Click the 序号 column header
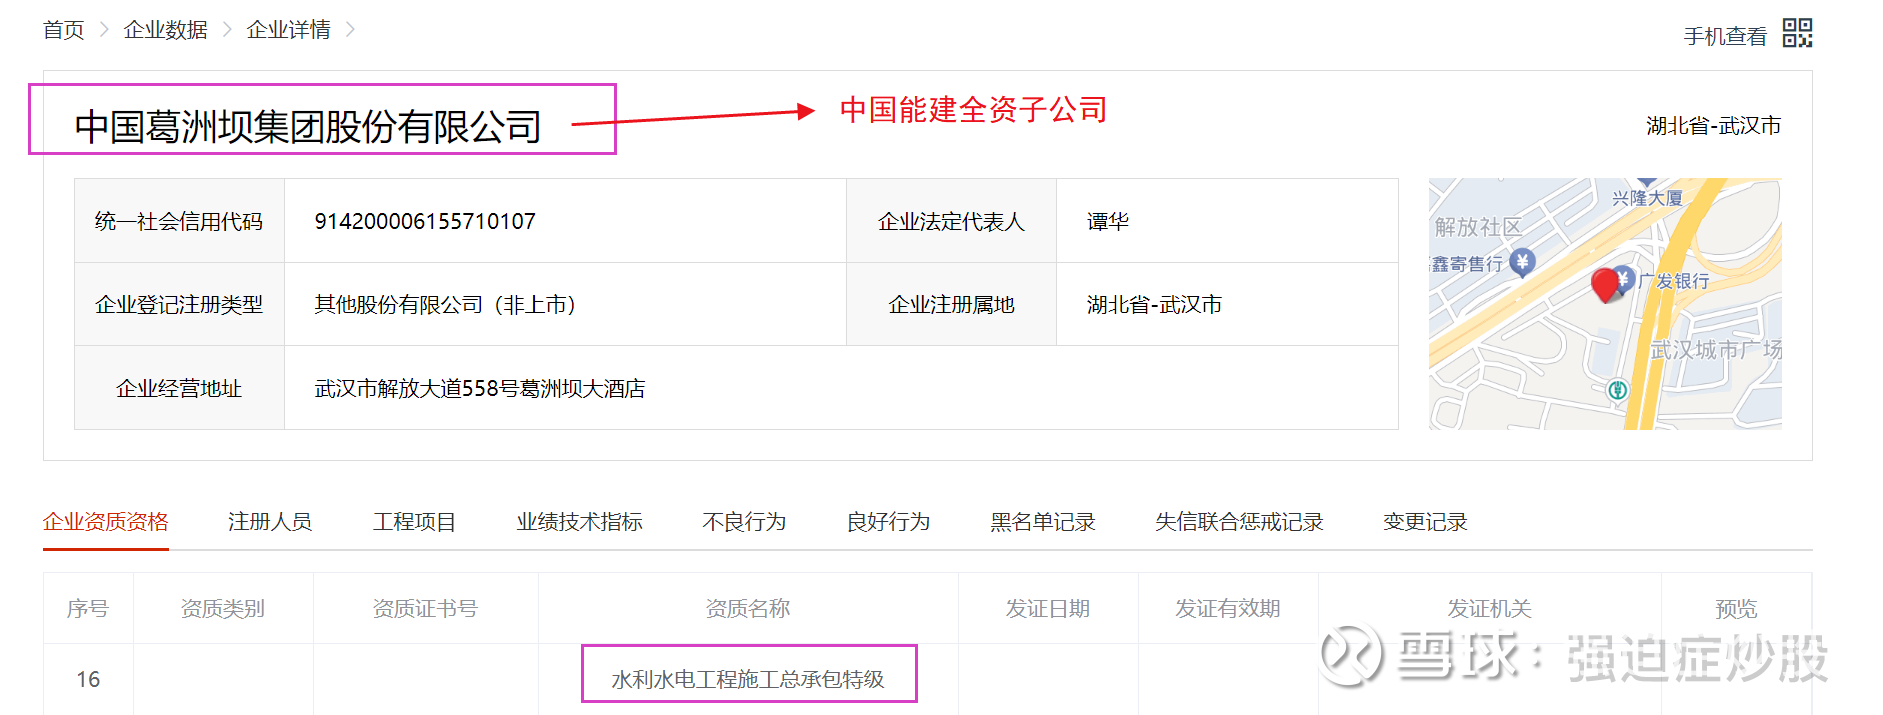The image size is (1883, 715). click(x=88, y=608)
